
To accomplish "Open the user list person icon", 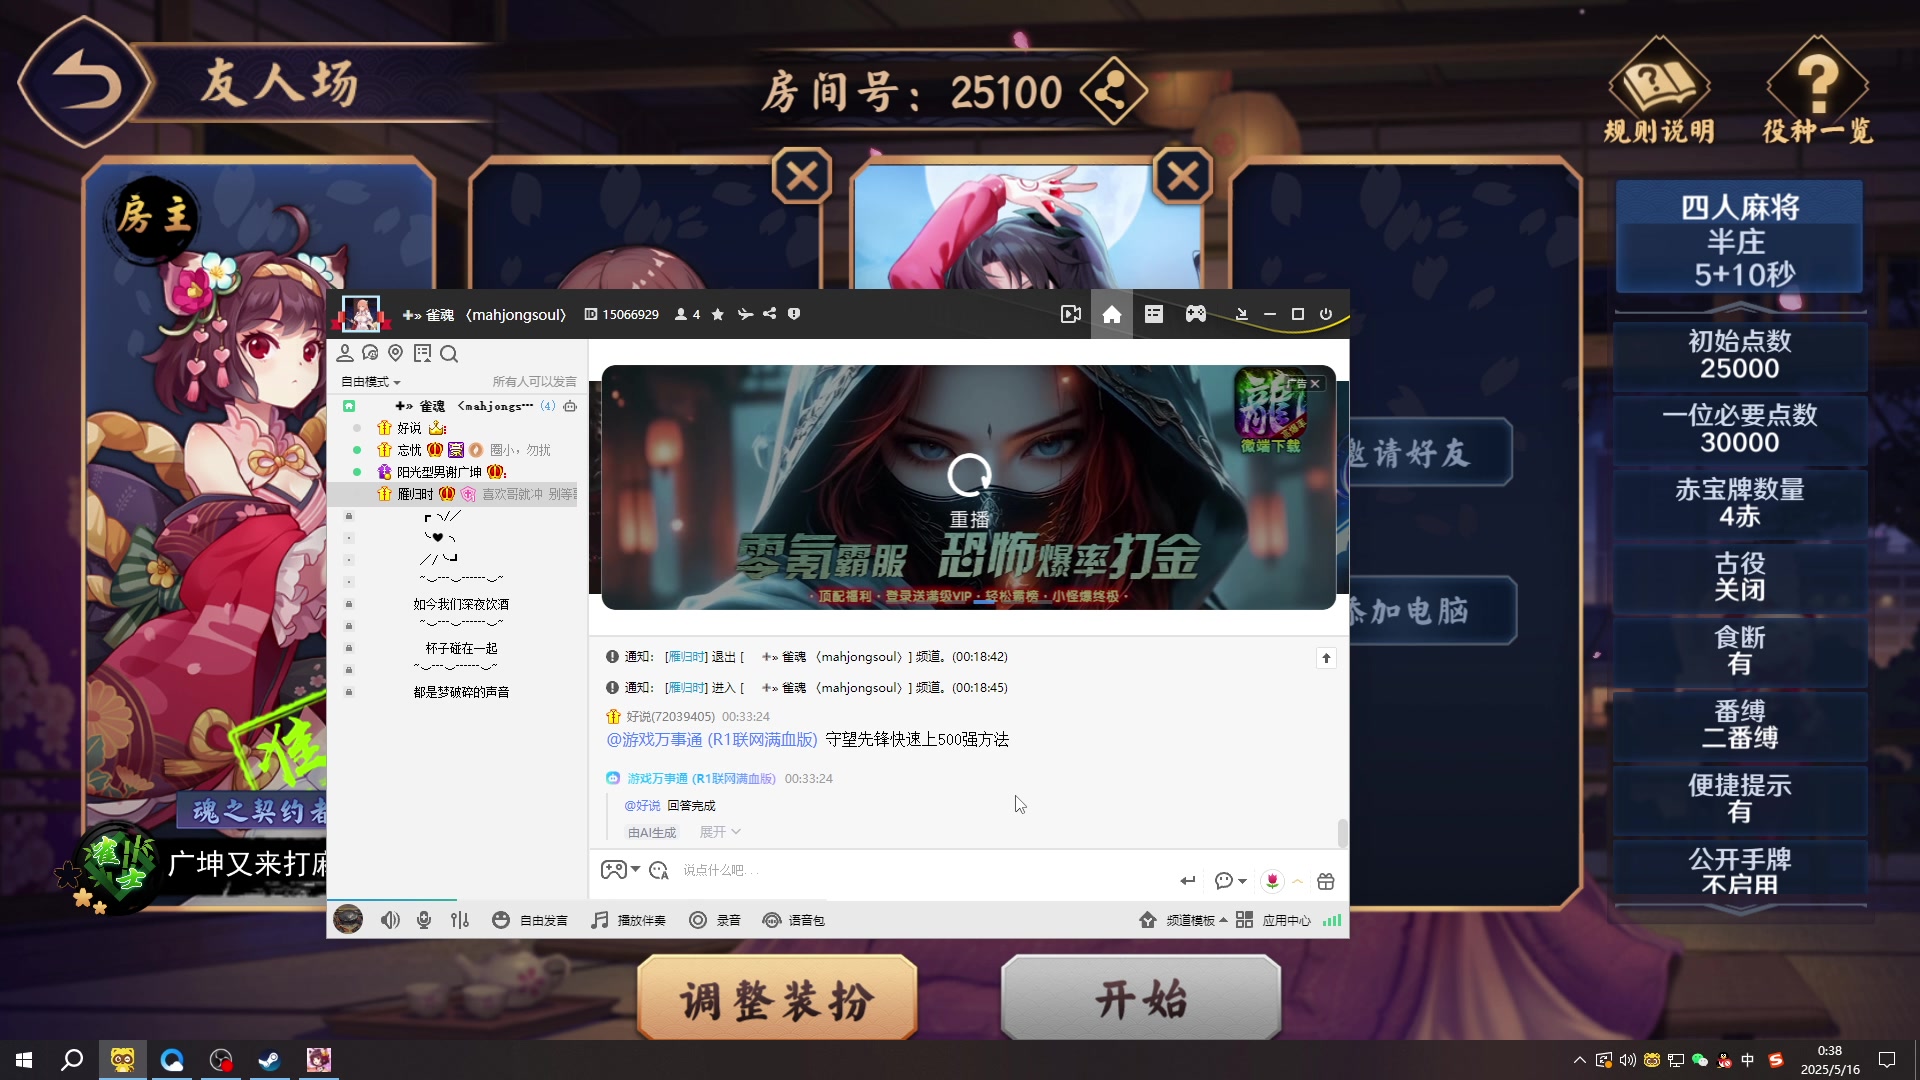I will pyautogui.click(x=345, y=353).
